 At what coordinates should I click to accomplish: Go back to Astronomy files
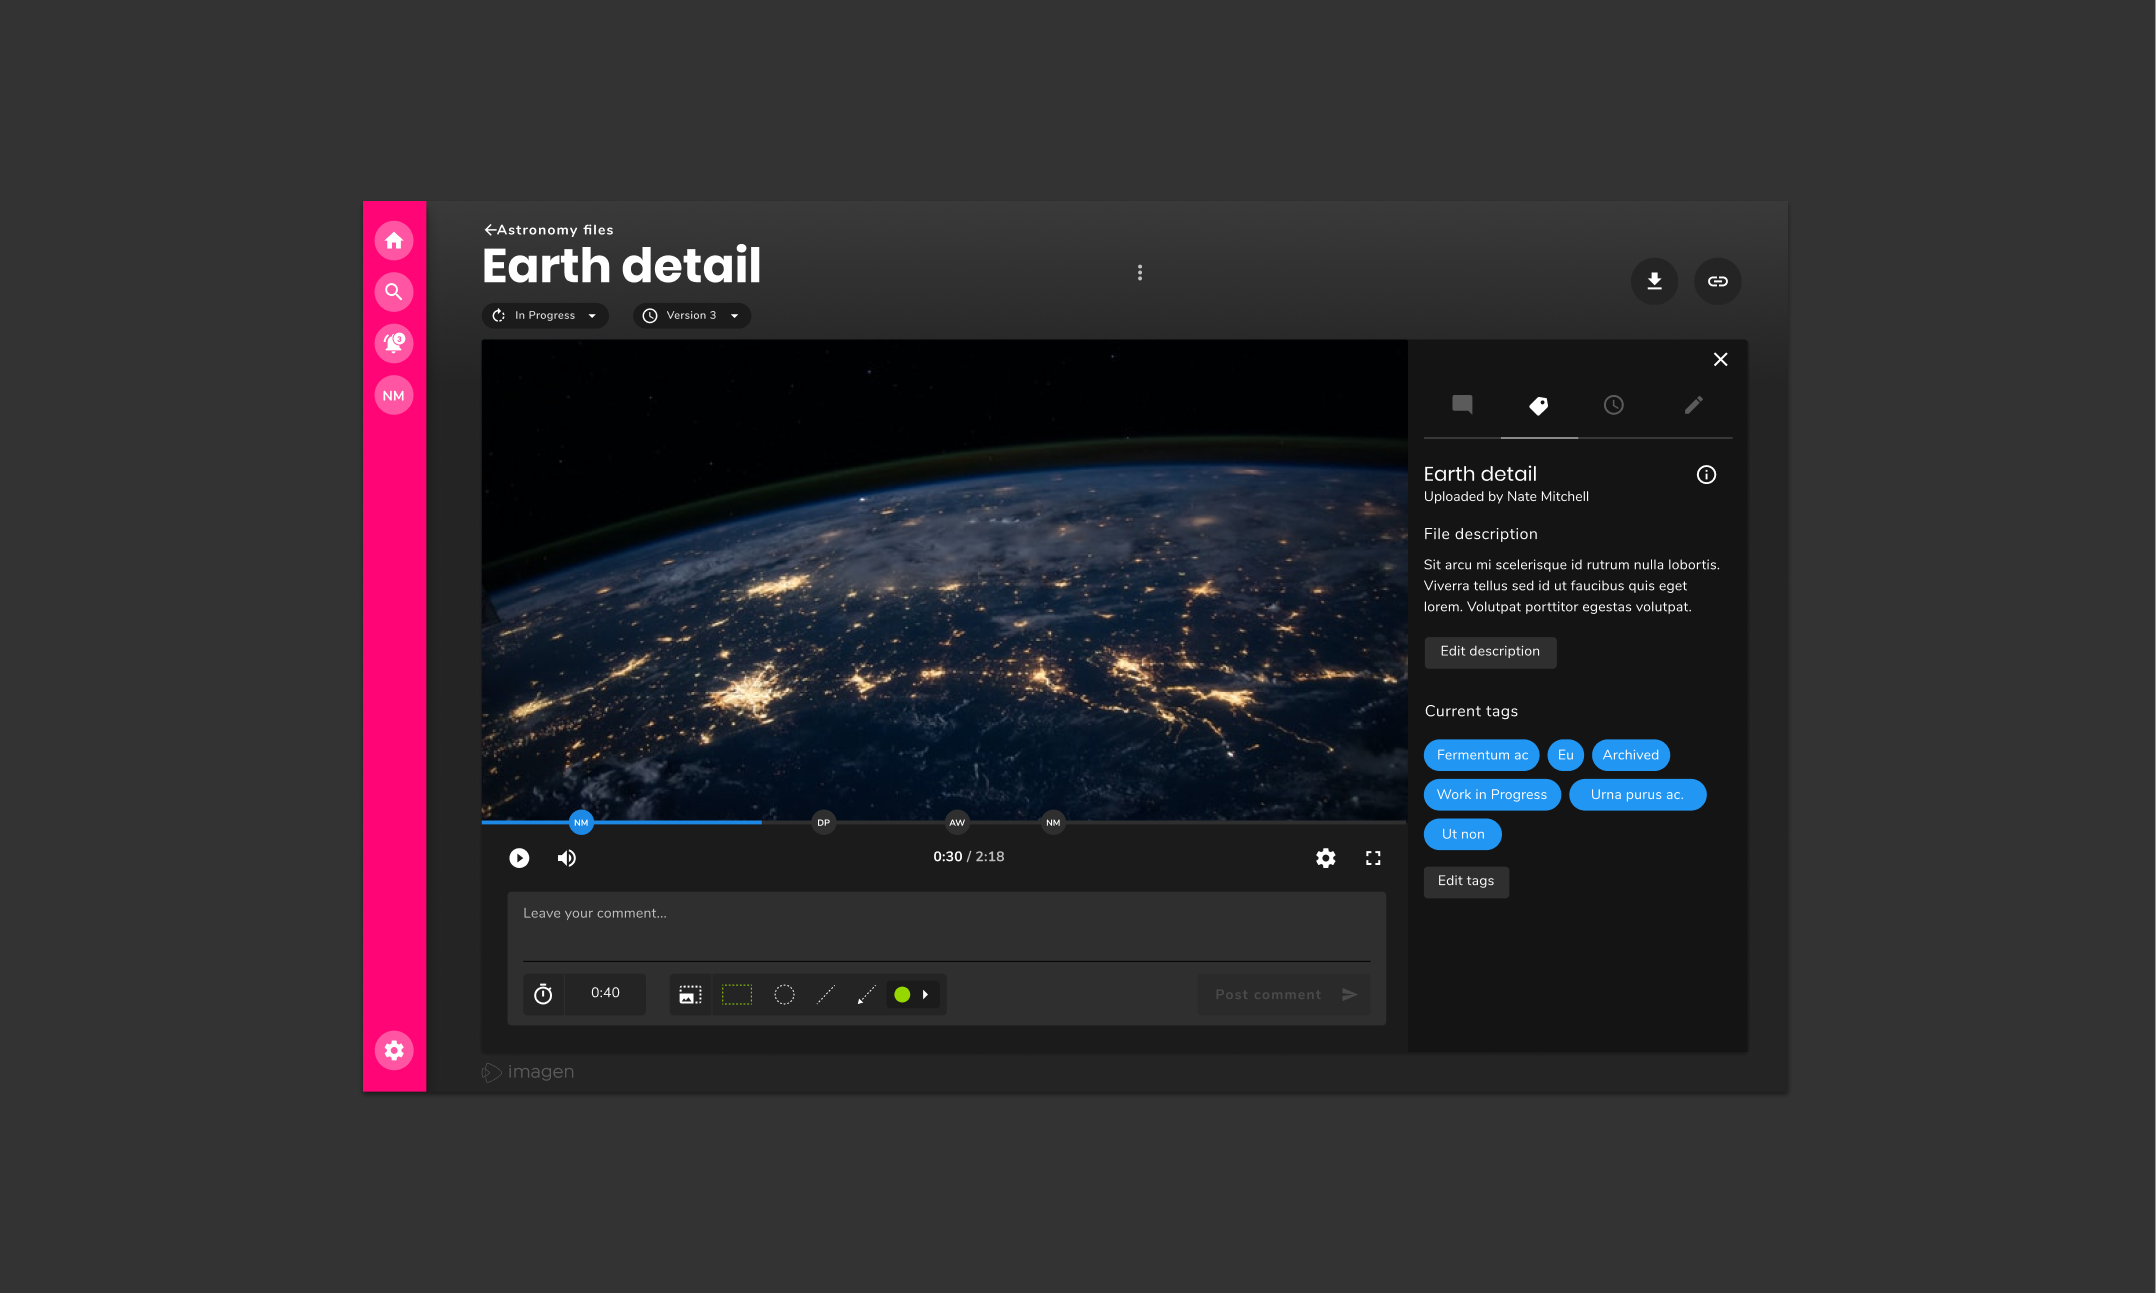549,230
